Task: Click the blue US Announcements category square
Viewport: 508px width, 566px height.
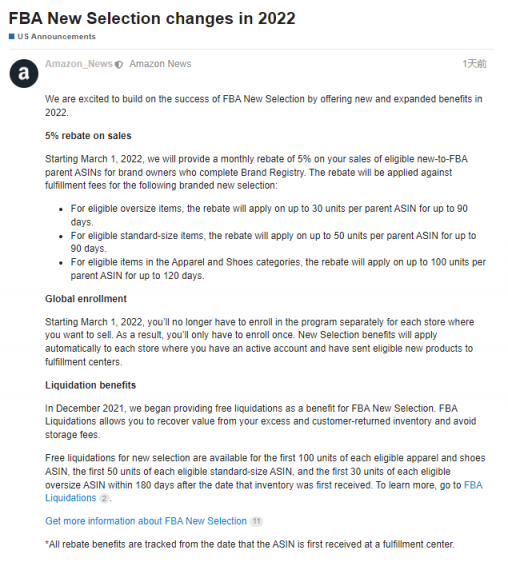Action: tap(12, 36)
